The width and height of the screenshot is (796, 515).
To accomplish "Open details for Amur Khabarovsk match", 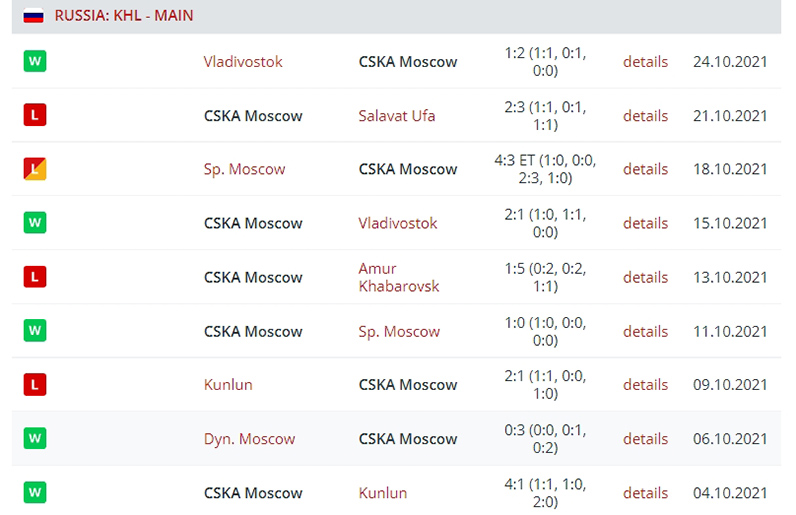I will (645, 278).
